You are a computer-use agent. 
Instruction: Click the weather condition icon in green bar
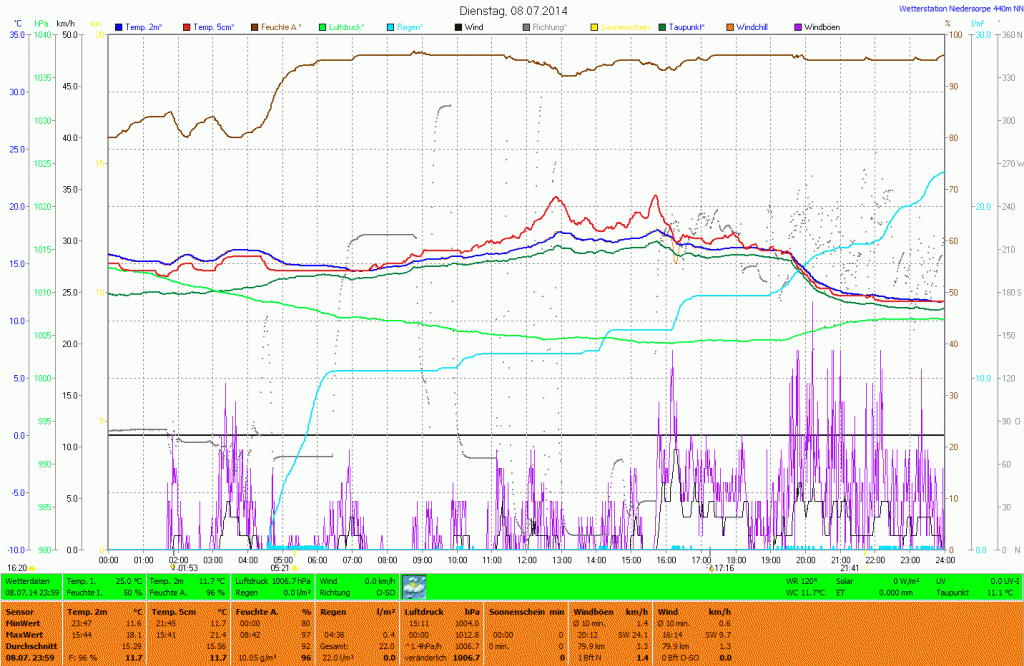point(414,586)
